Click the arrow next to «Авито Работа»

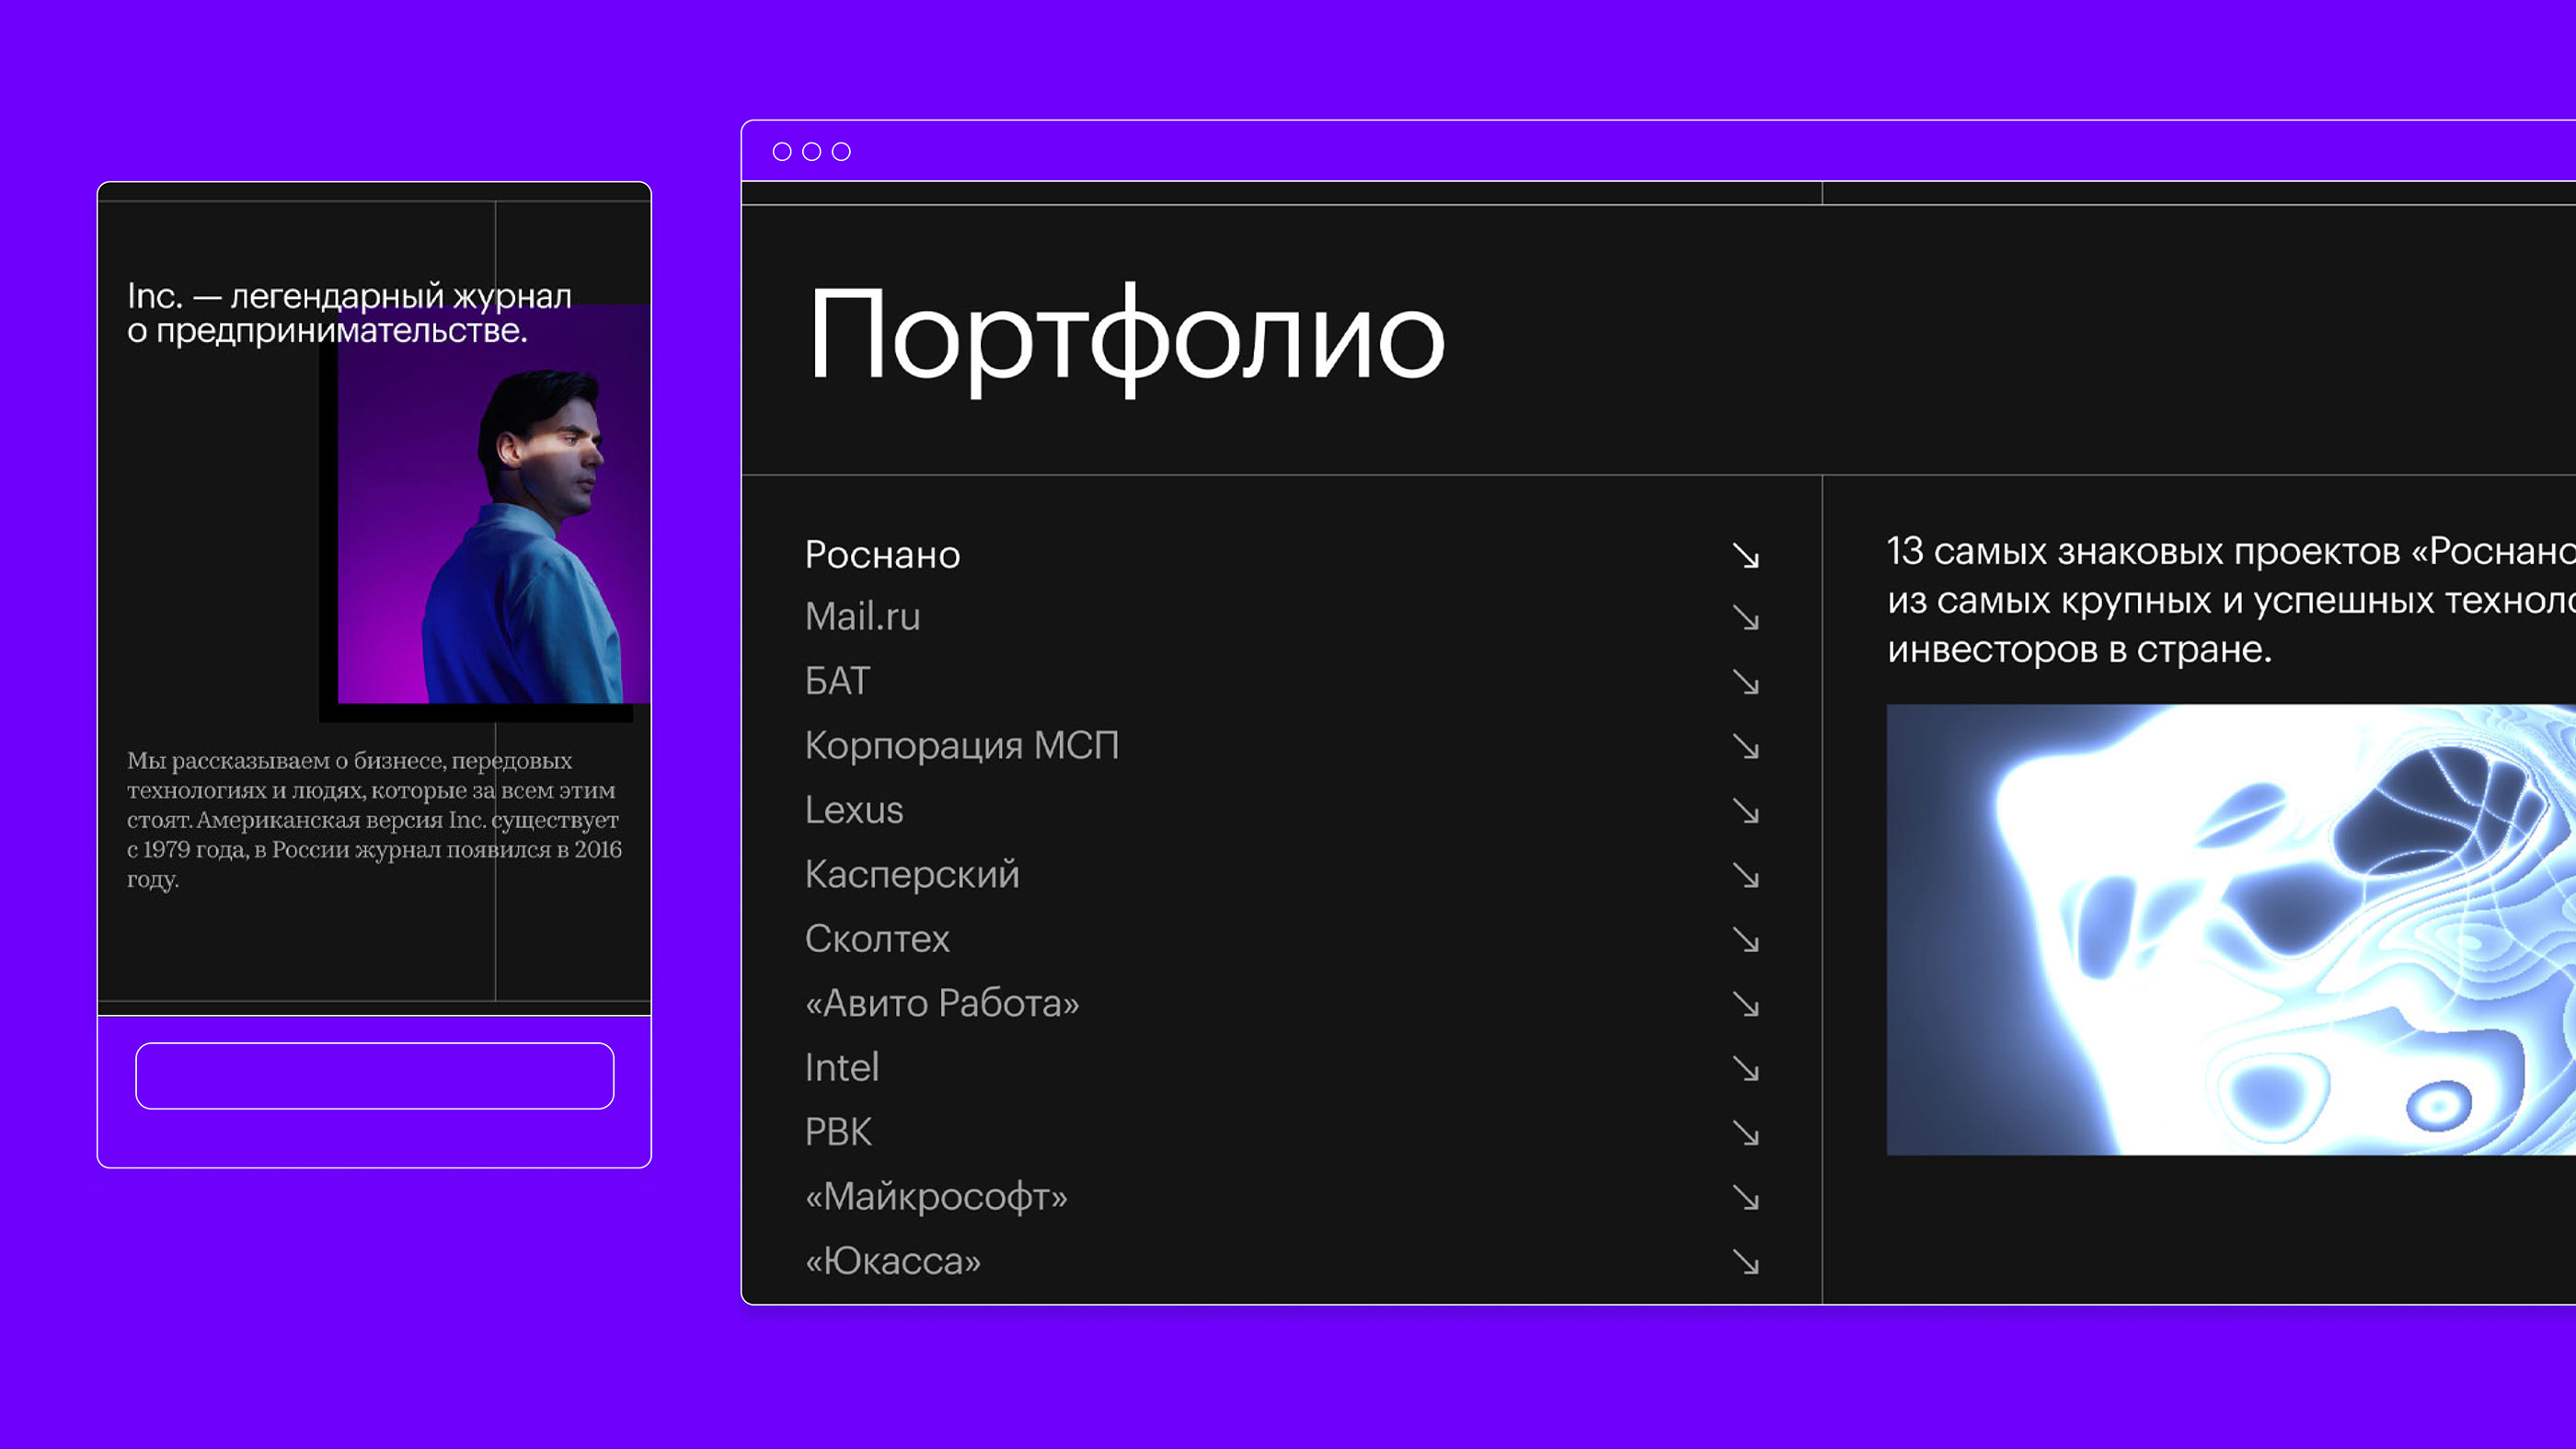[x=1746, y=1005]
